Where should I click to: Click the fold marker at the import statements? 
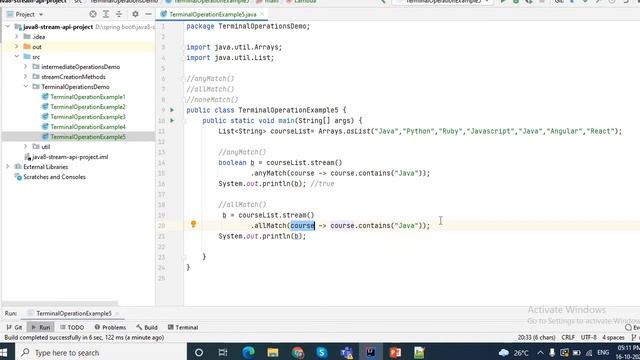point(184,47)
